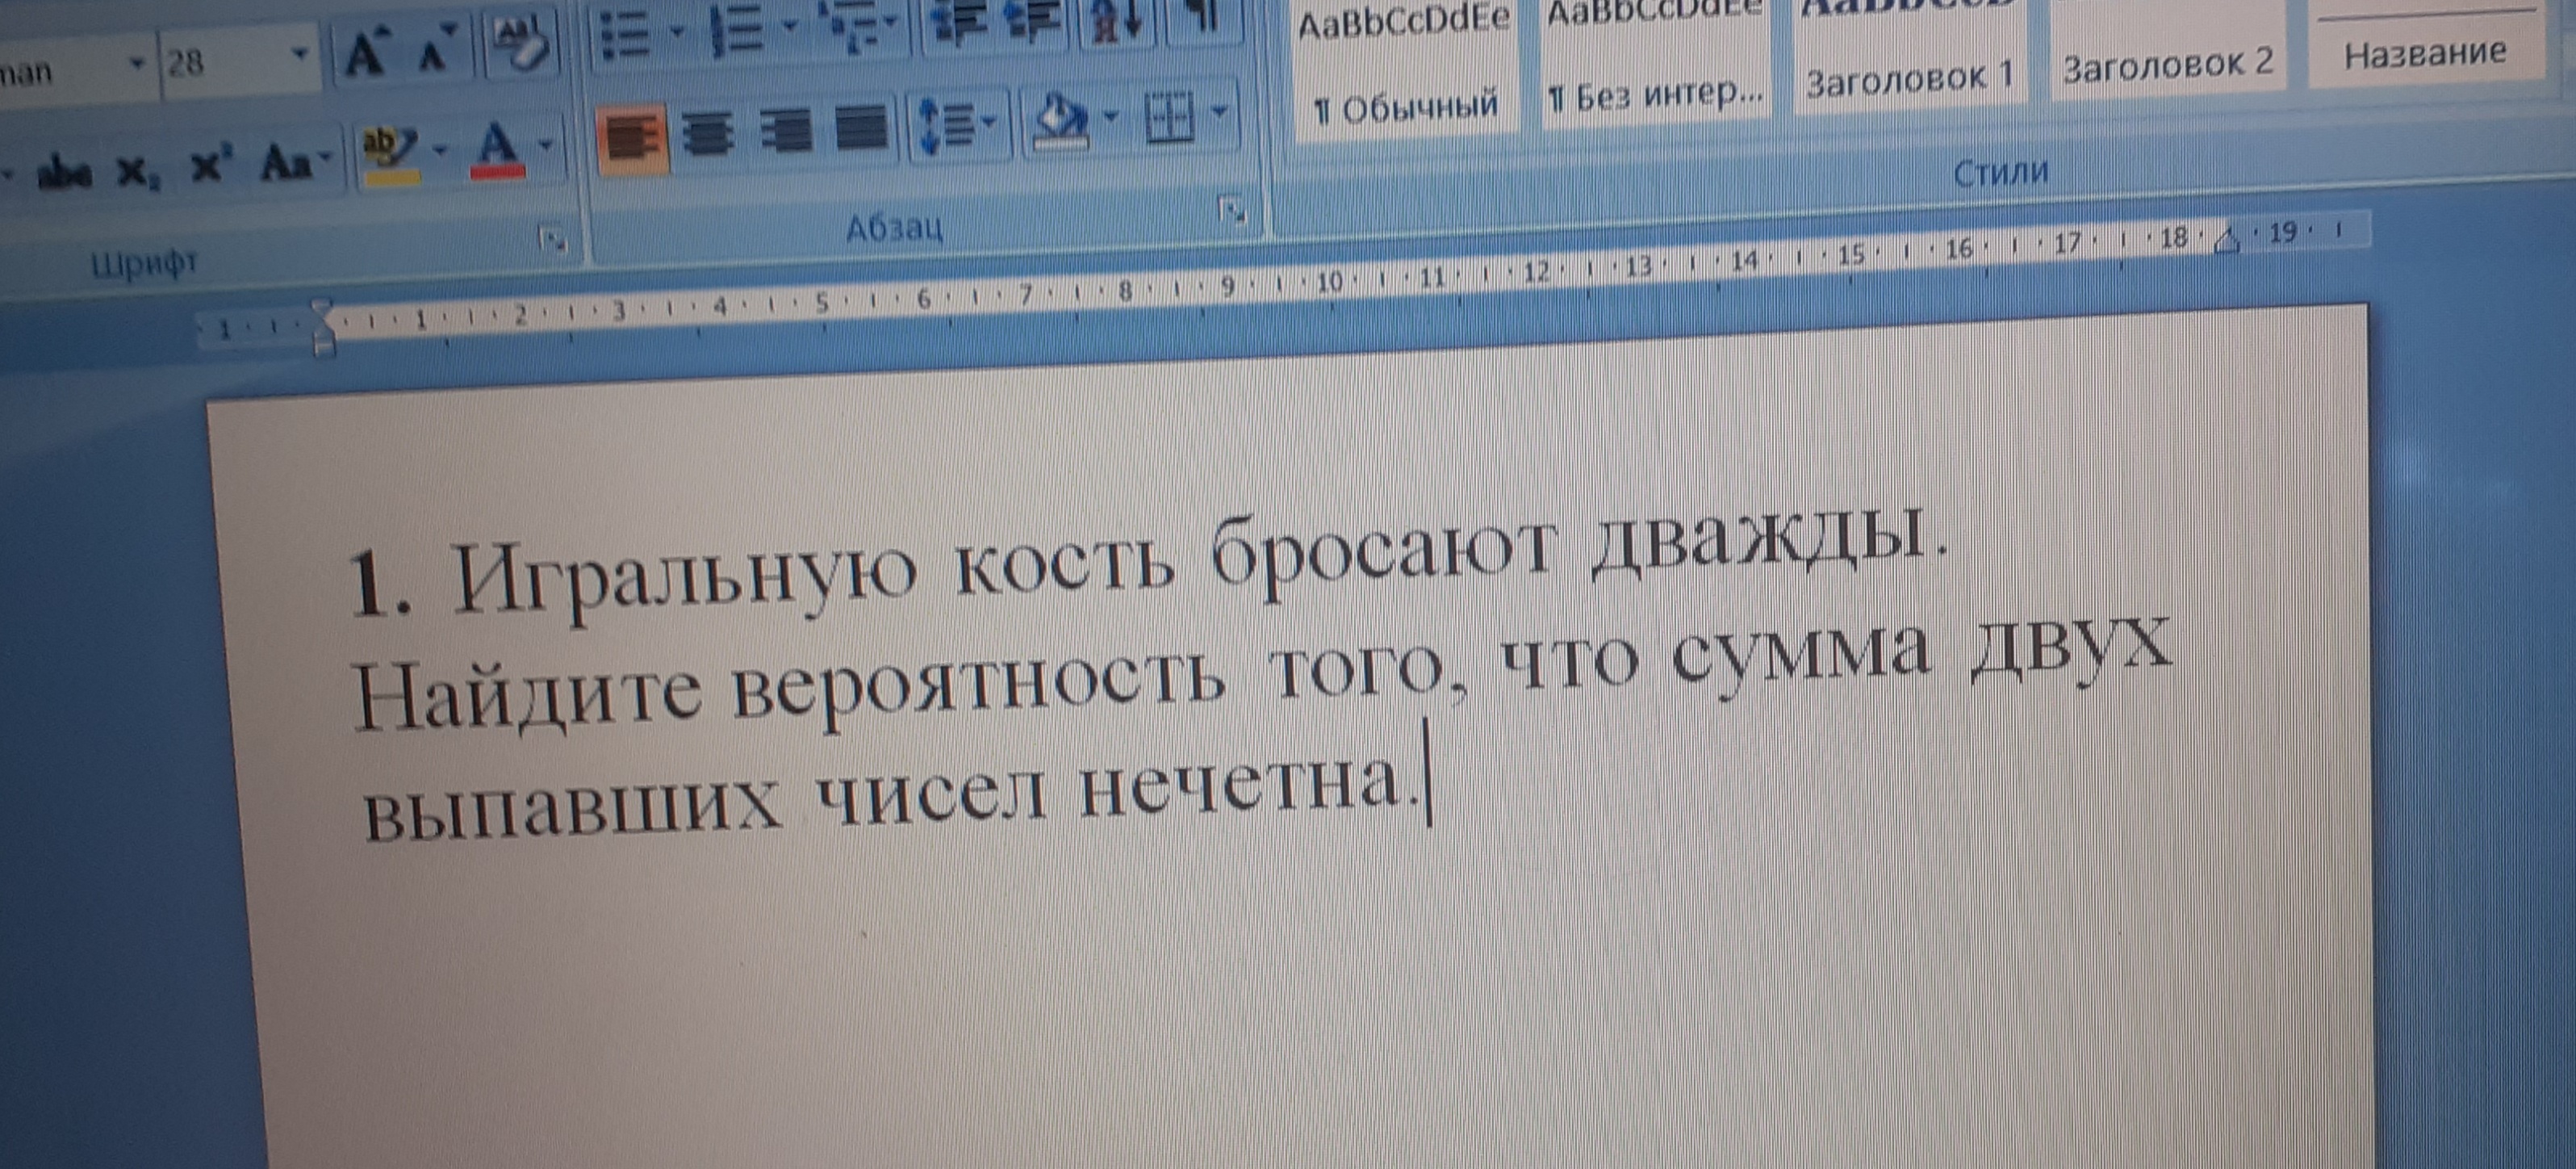
Task: Open Font dialog launcher
Action: 552,239
